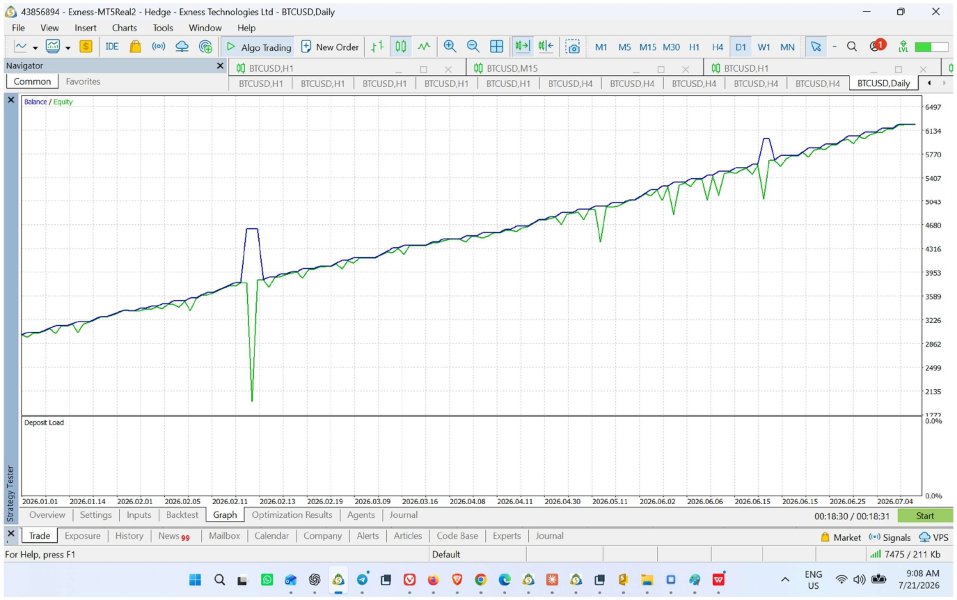Screen dimensions: 957x600
Task: Open the chart type line icon
Action: coord(21,46)
